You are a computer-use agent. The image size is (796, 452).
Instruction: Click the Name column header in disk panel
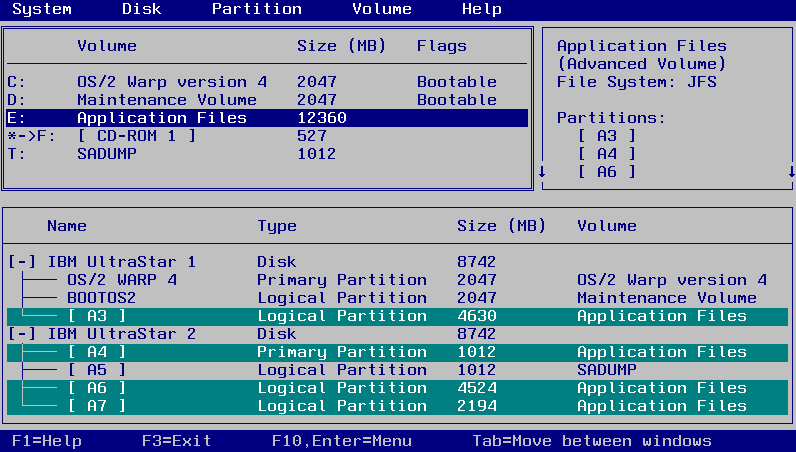tap(67, 226)
